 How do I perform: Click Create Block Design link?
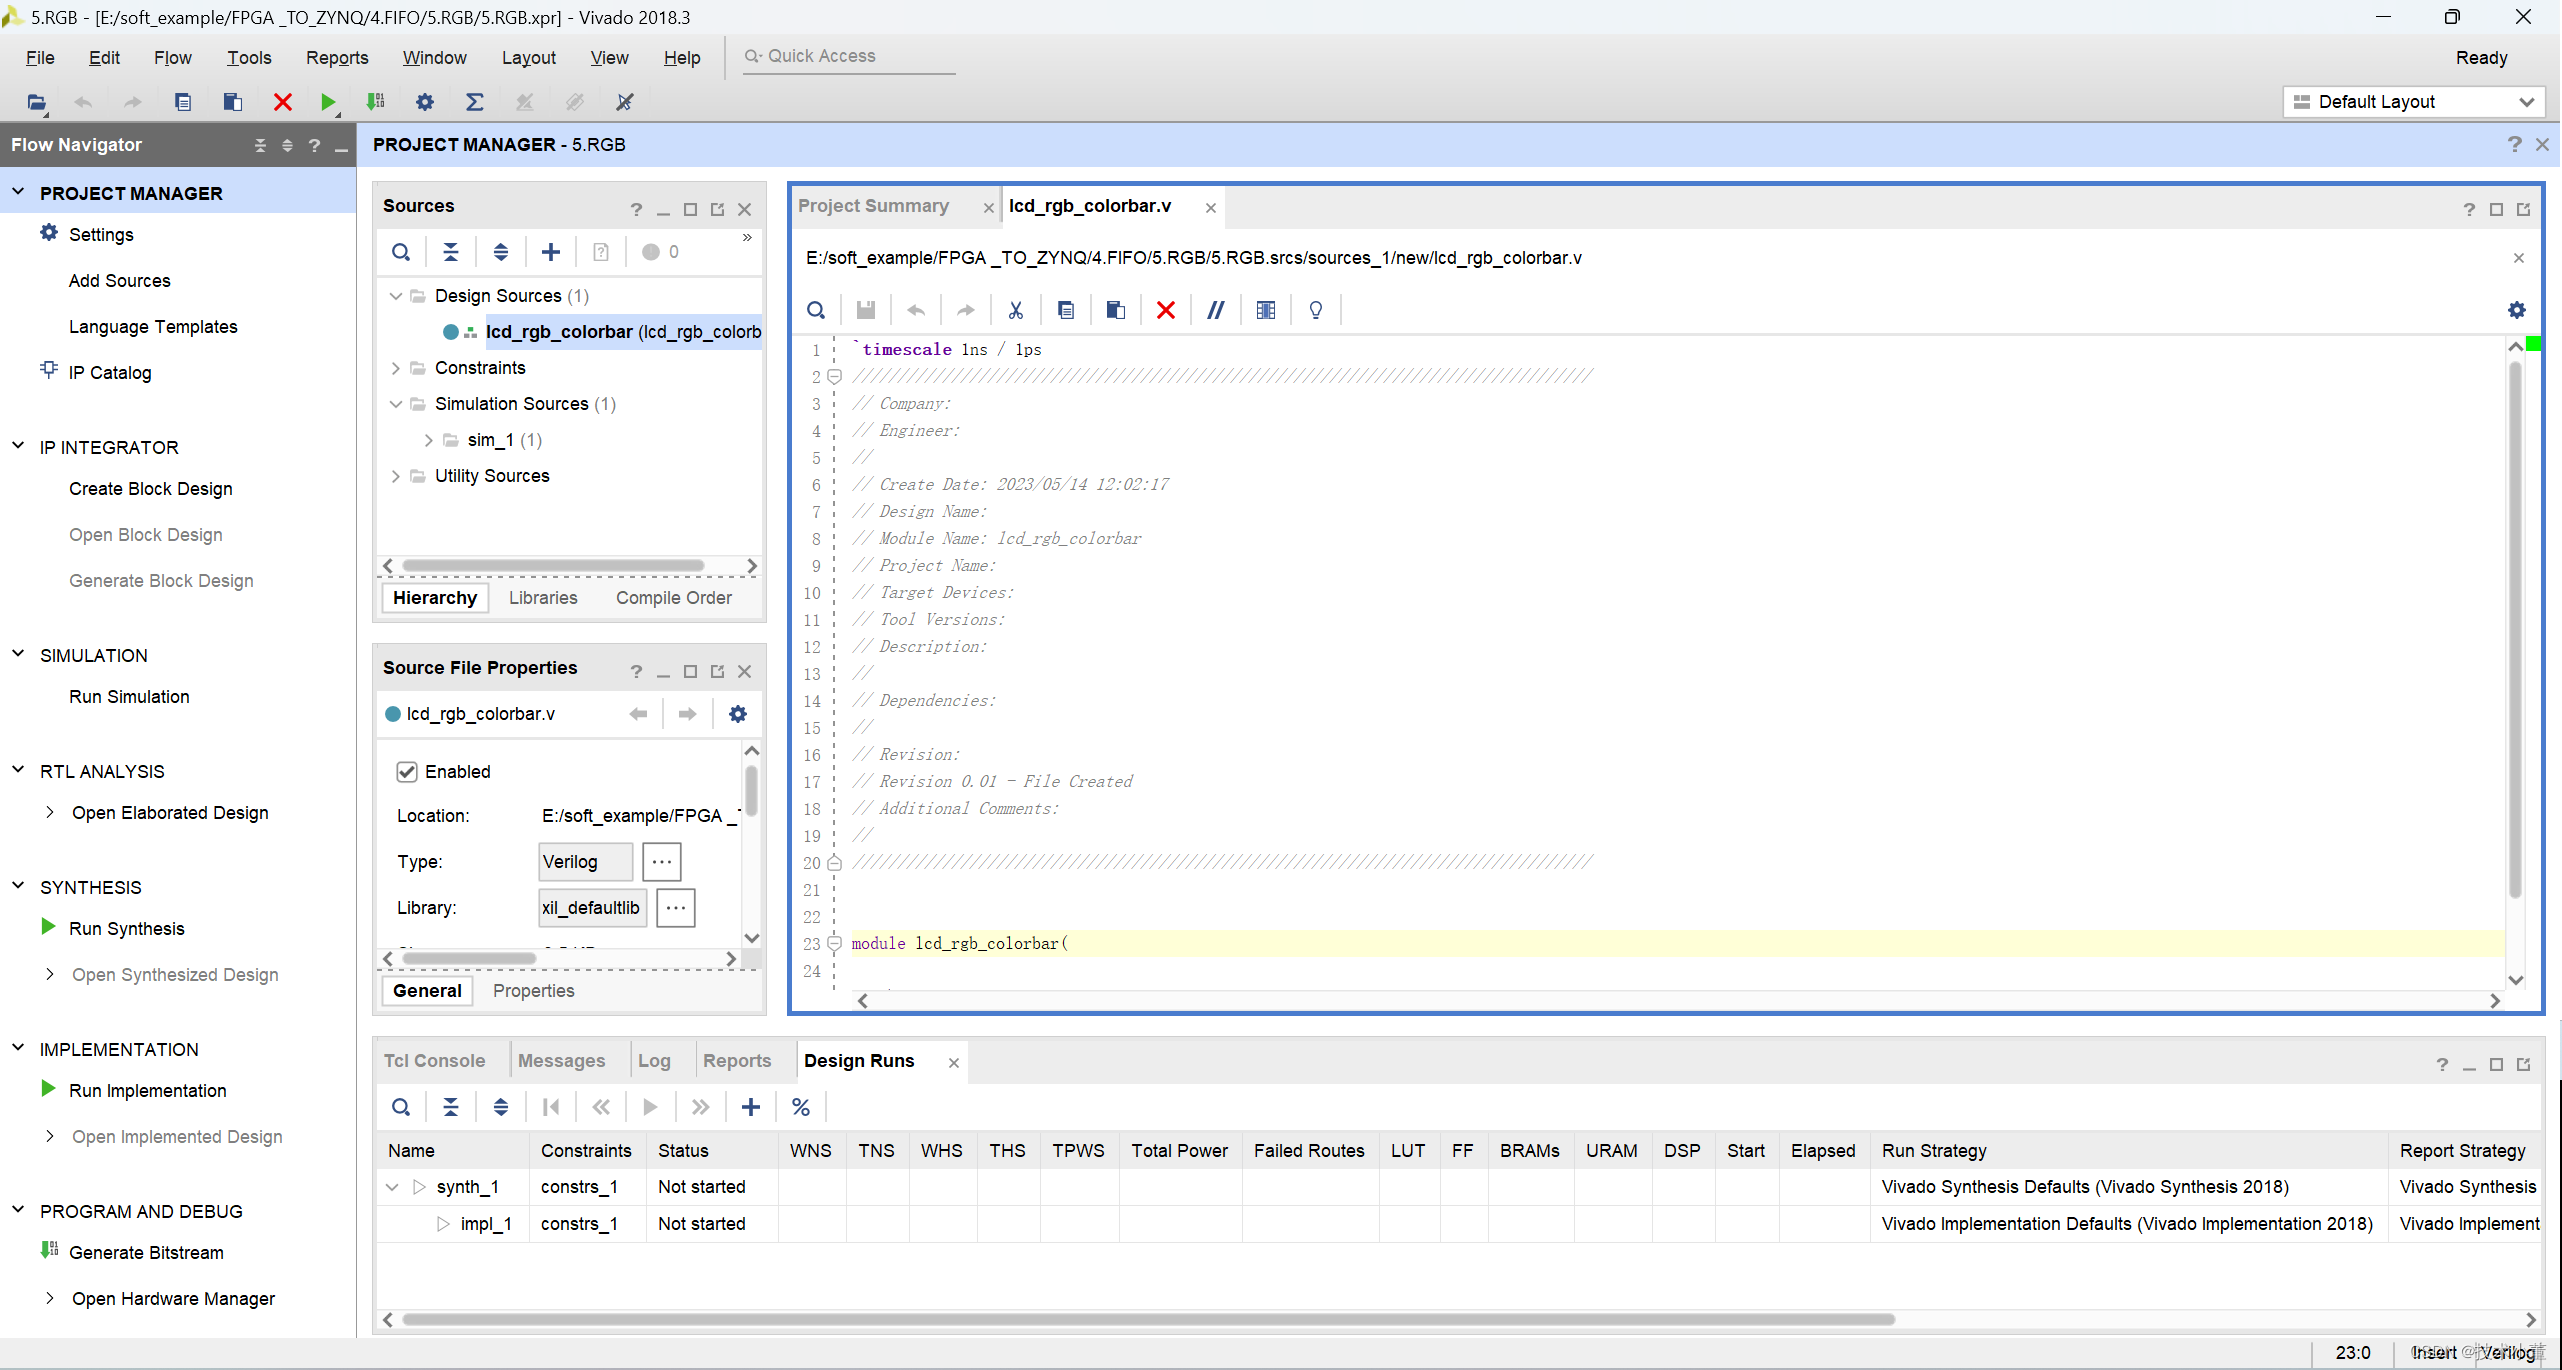pos(150,489)
